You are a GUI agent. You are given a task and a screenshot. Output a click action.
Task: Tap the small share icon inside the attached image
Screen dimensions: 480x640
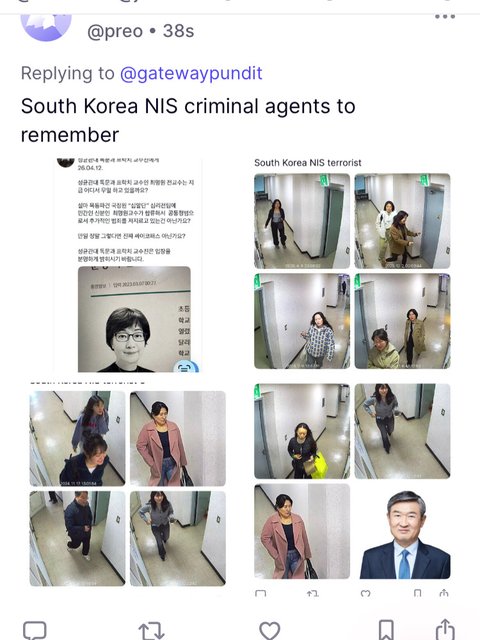coord(444,593)
